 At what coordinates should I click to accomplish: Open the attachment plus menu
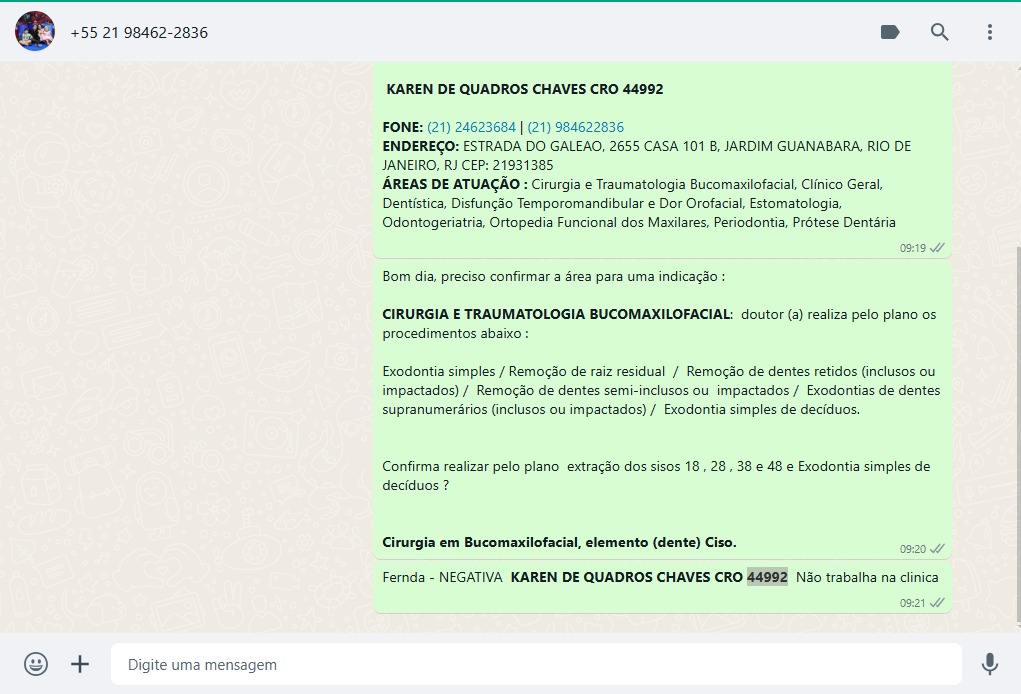pyautogui.click(x=80, y=664)
